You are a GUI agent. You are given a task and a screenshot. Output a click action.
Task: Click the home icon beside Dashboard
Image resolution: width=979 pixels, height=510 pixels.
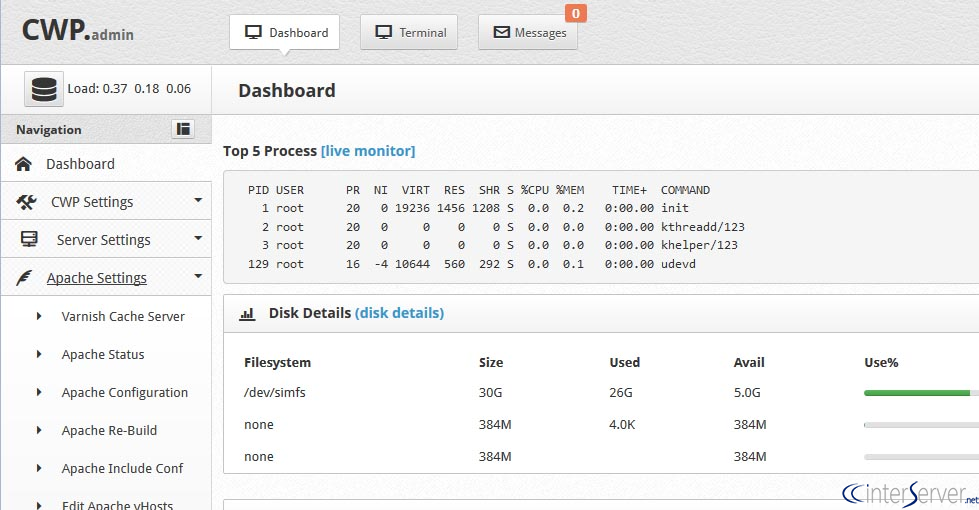(x=23, y=164)
